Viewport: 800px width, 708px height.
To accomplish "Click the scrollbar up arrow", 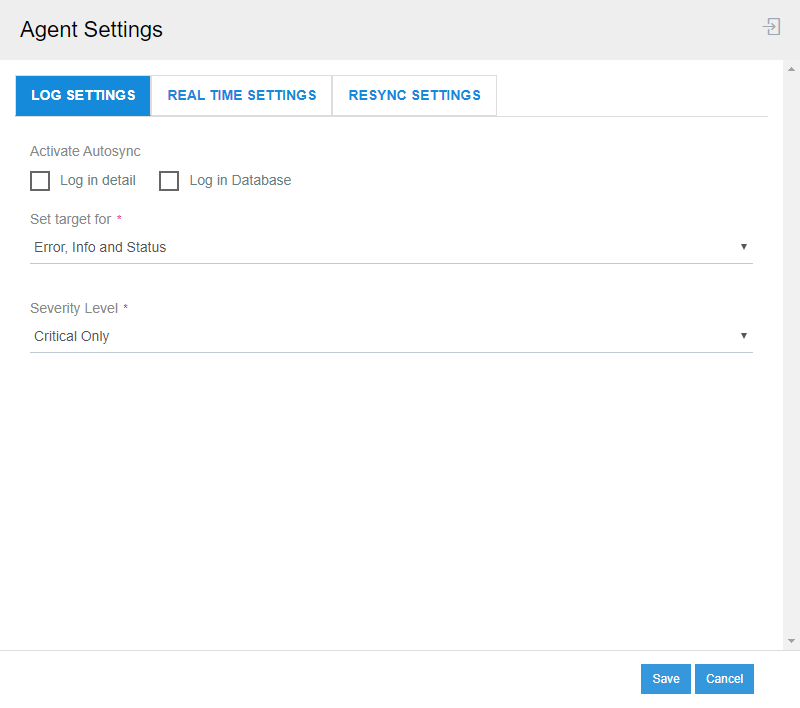I will coord(791,69).
